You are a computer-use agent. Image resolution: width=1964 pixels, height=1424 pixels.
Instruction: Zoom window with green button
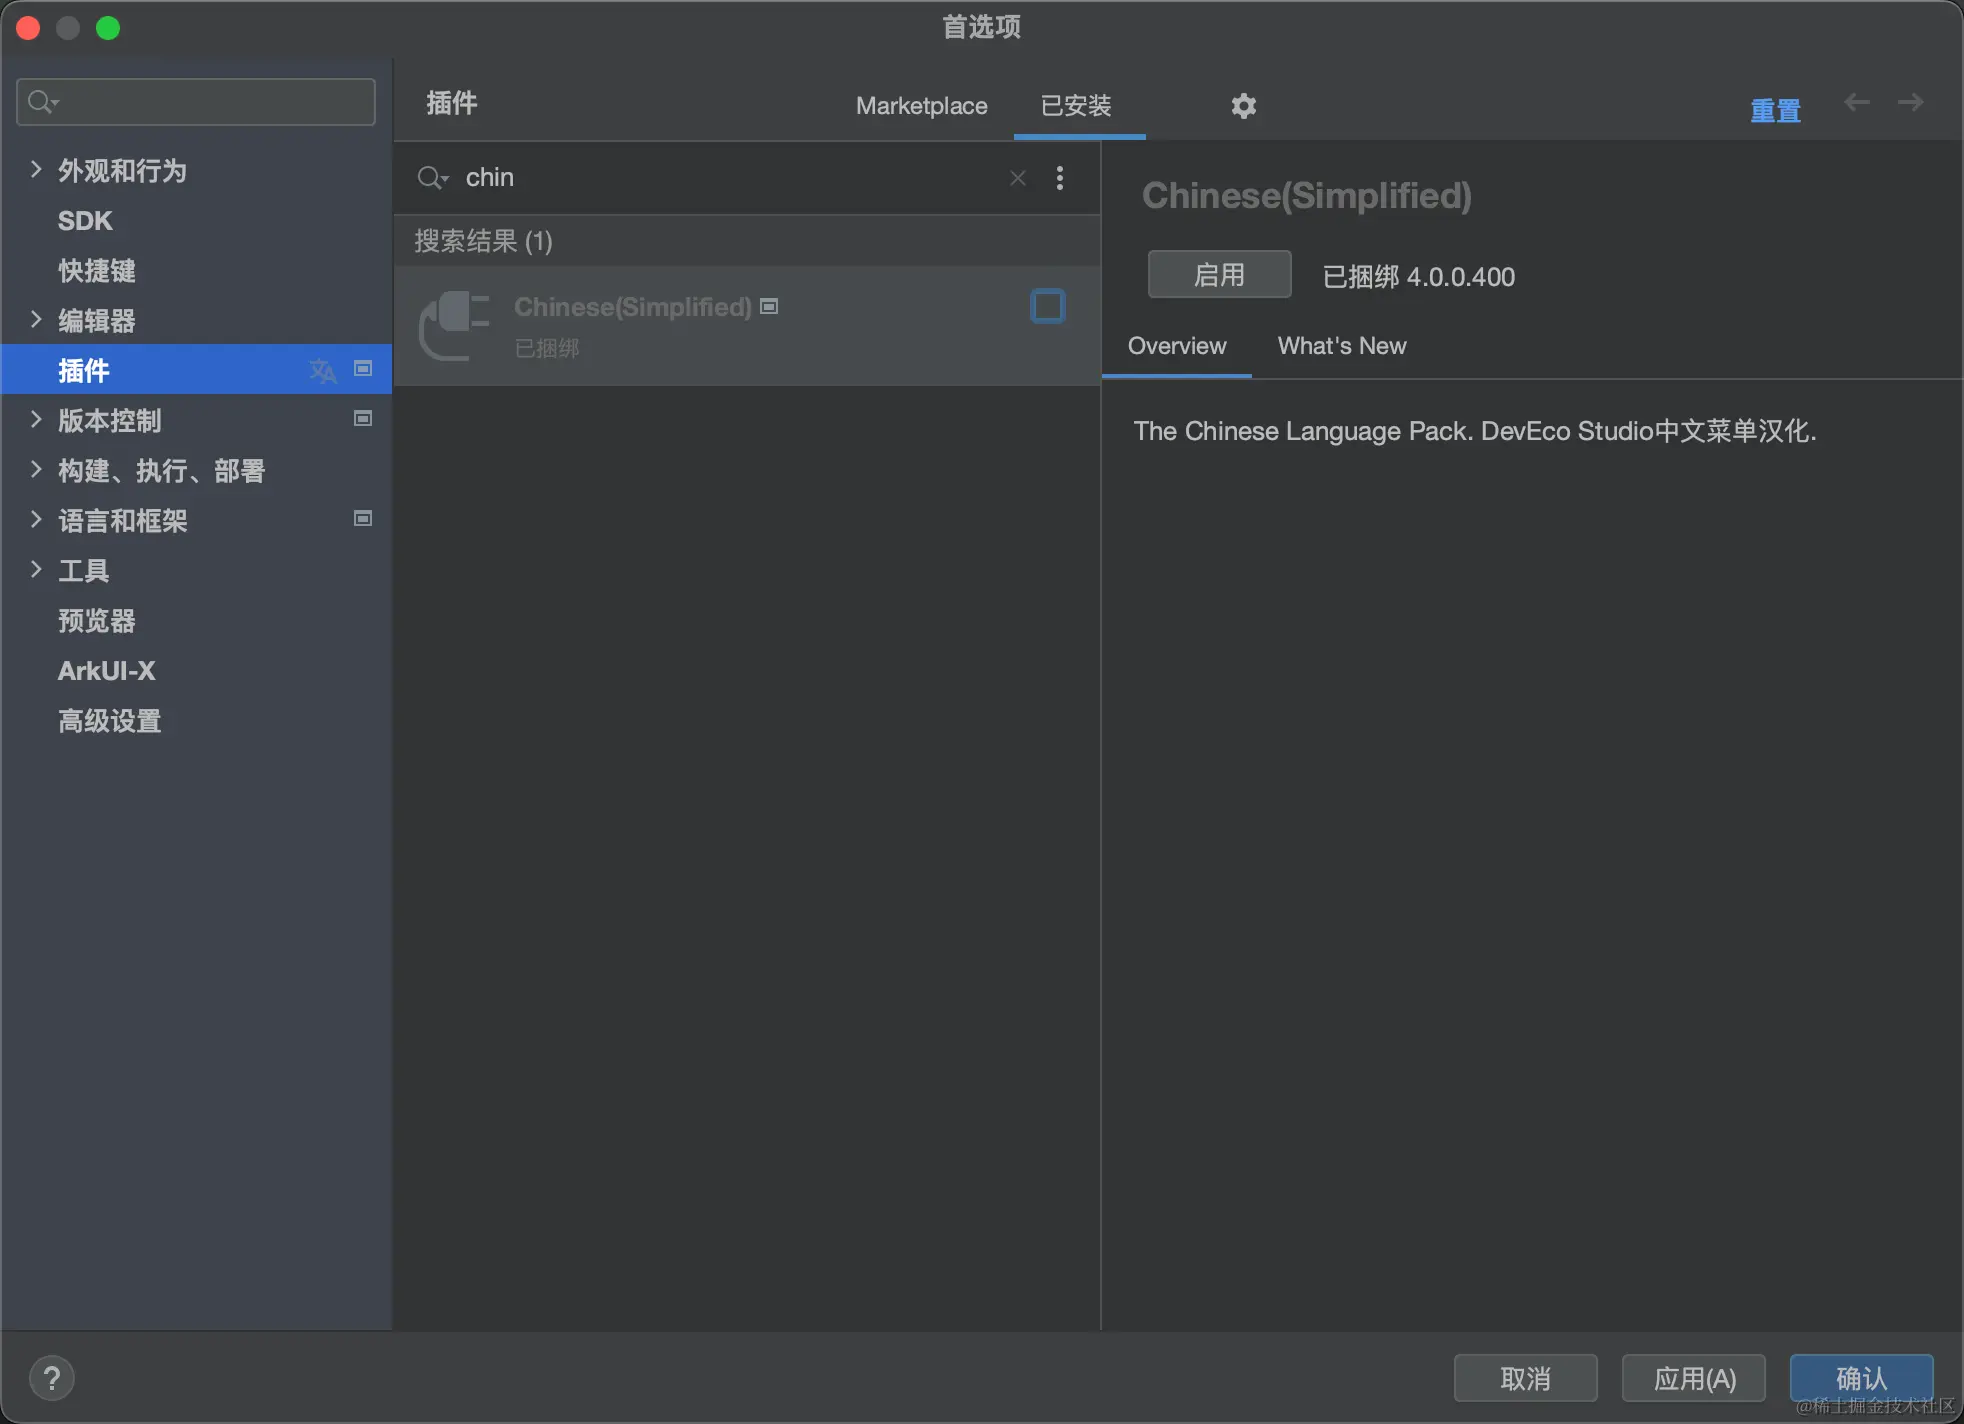coord(108,28)
